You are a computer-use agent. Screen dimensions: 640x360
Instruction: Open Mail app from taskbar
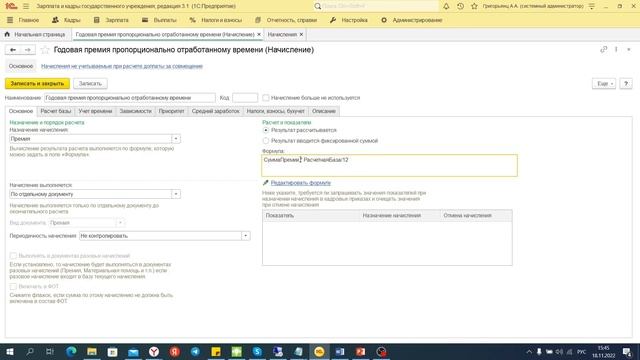pos(133,351)
